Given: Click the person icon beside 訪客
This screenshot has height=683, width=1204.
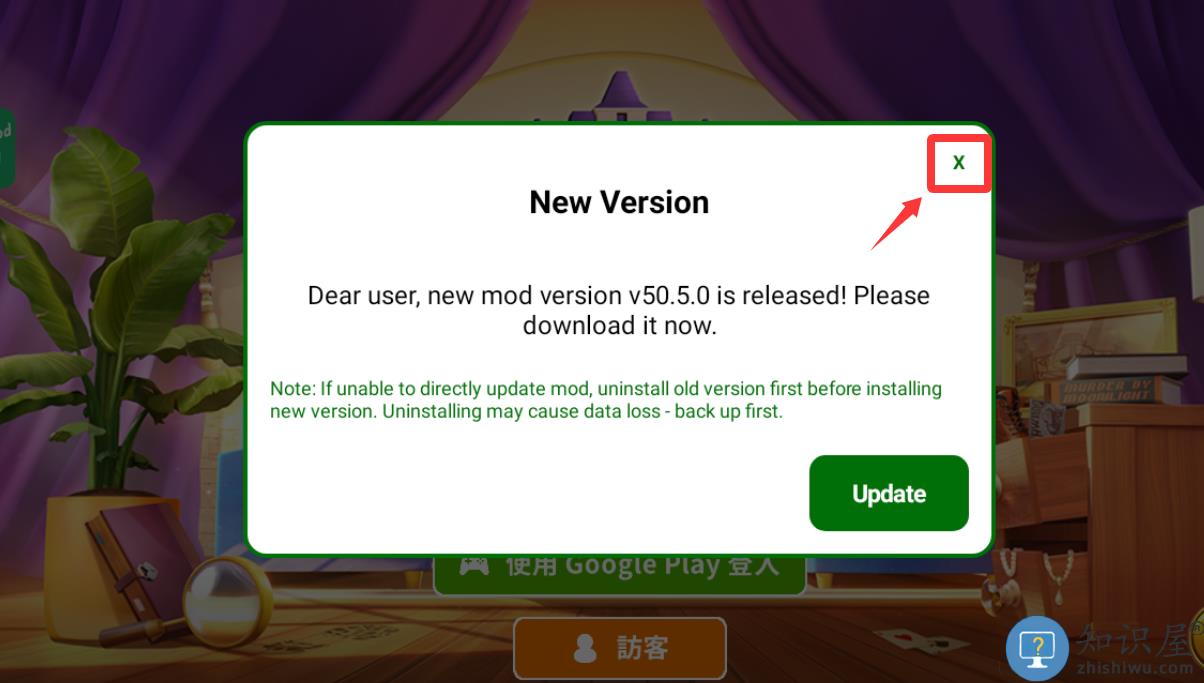Looking at the screenshot, I should click(585, 649).
